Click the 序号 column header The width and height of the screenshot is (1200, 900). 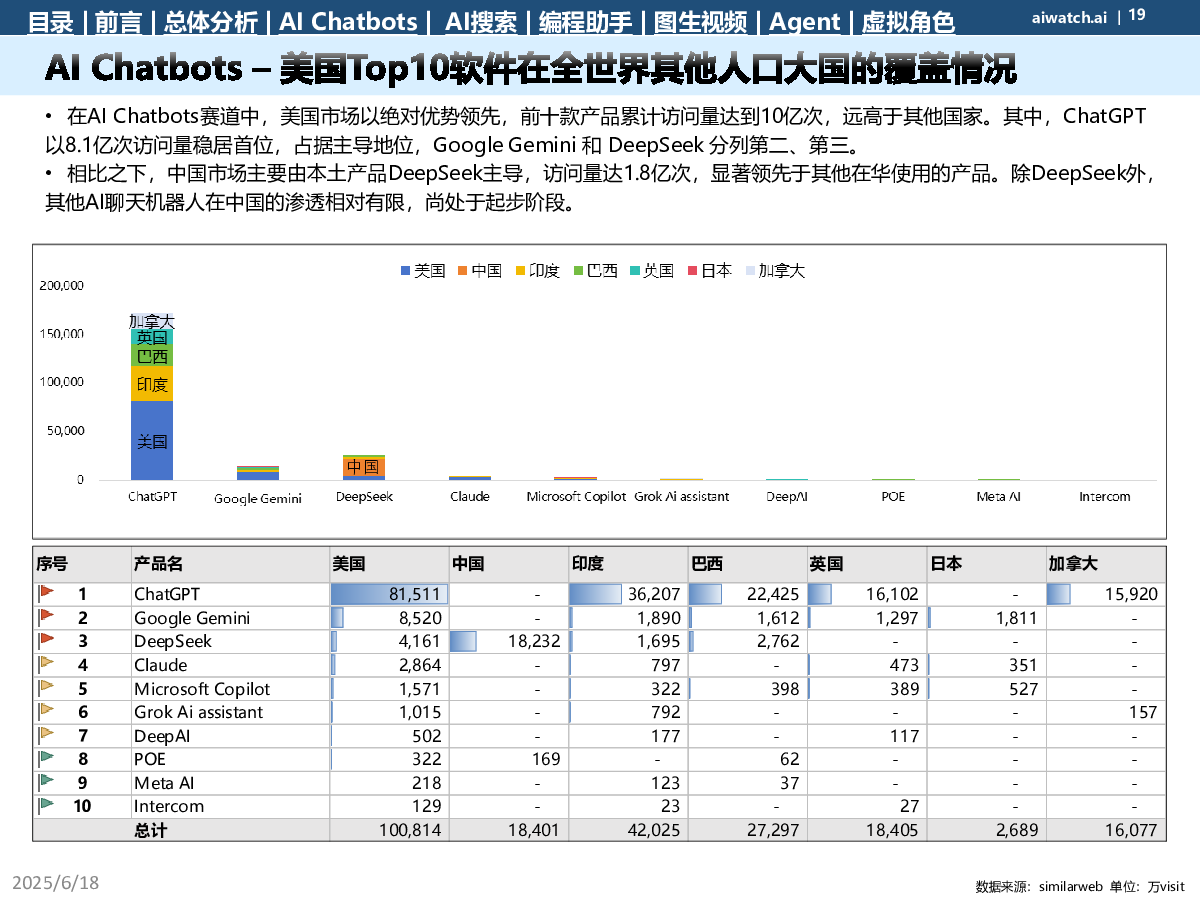coord(81,564)
